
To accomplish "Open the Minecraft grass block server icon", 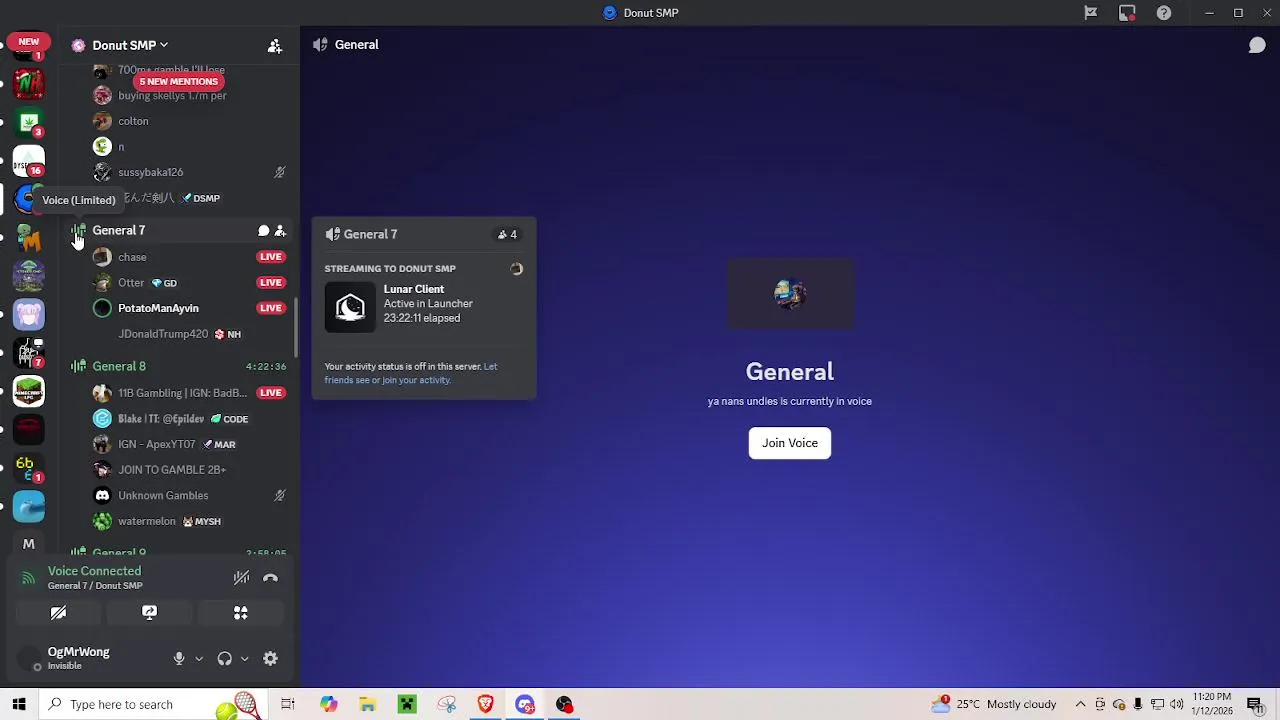I will pyautogui.click(x=29, y=391).
